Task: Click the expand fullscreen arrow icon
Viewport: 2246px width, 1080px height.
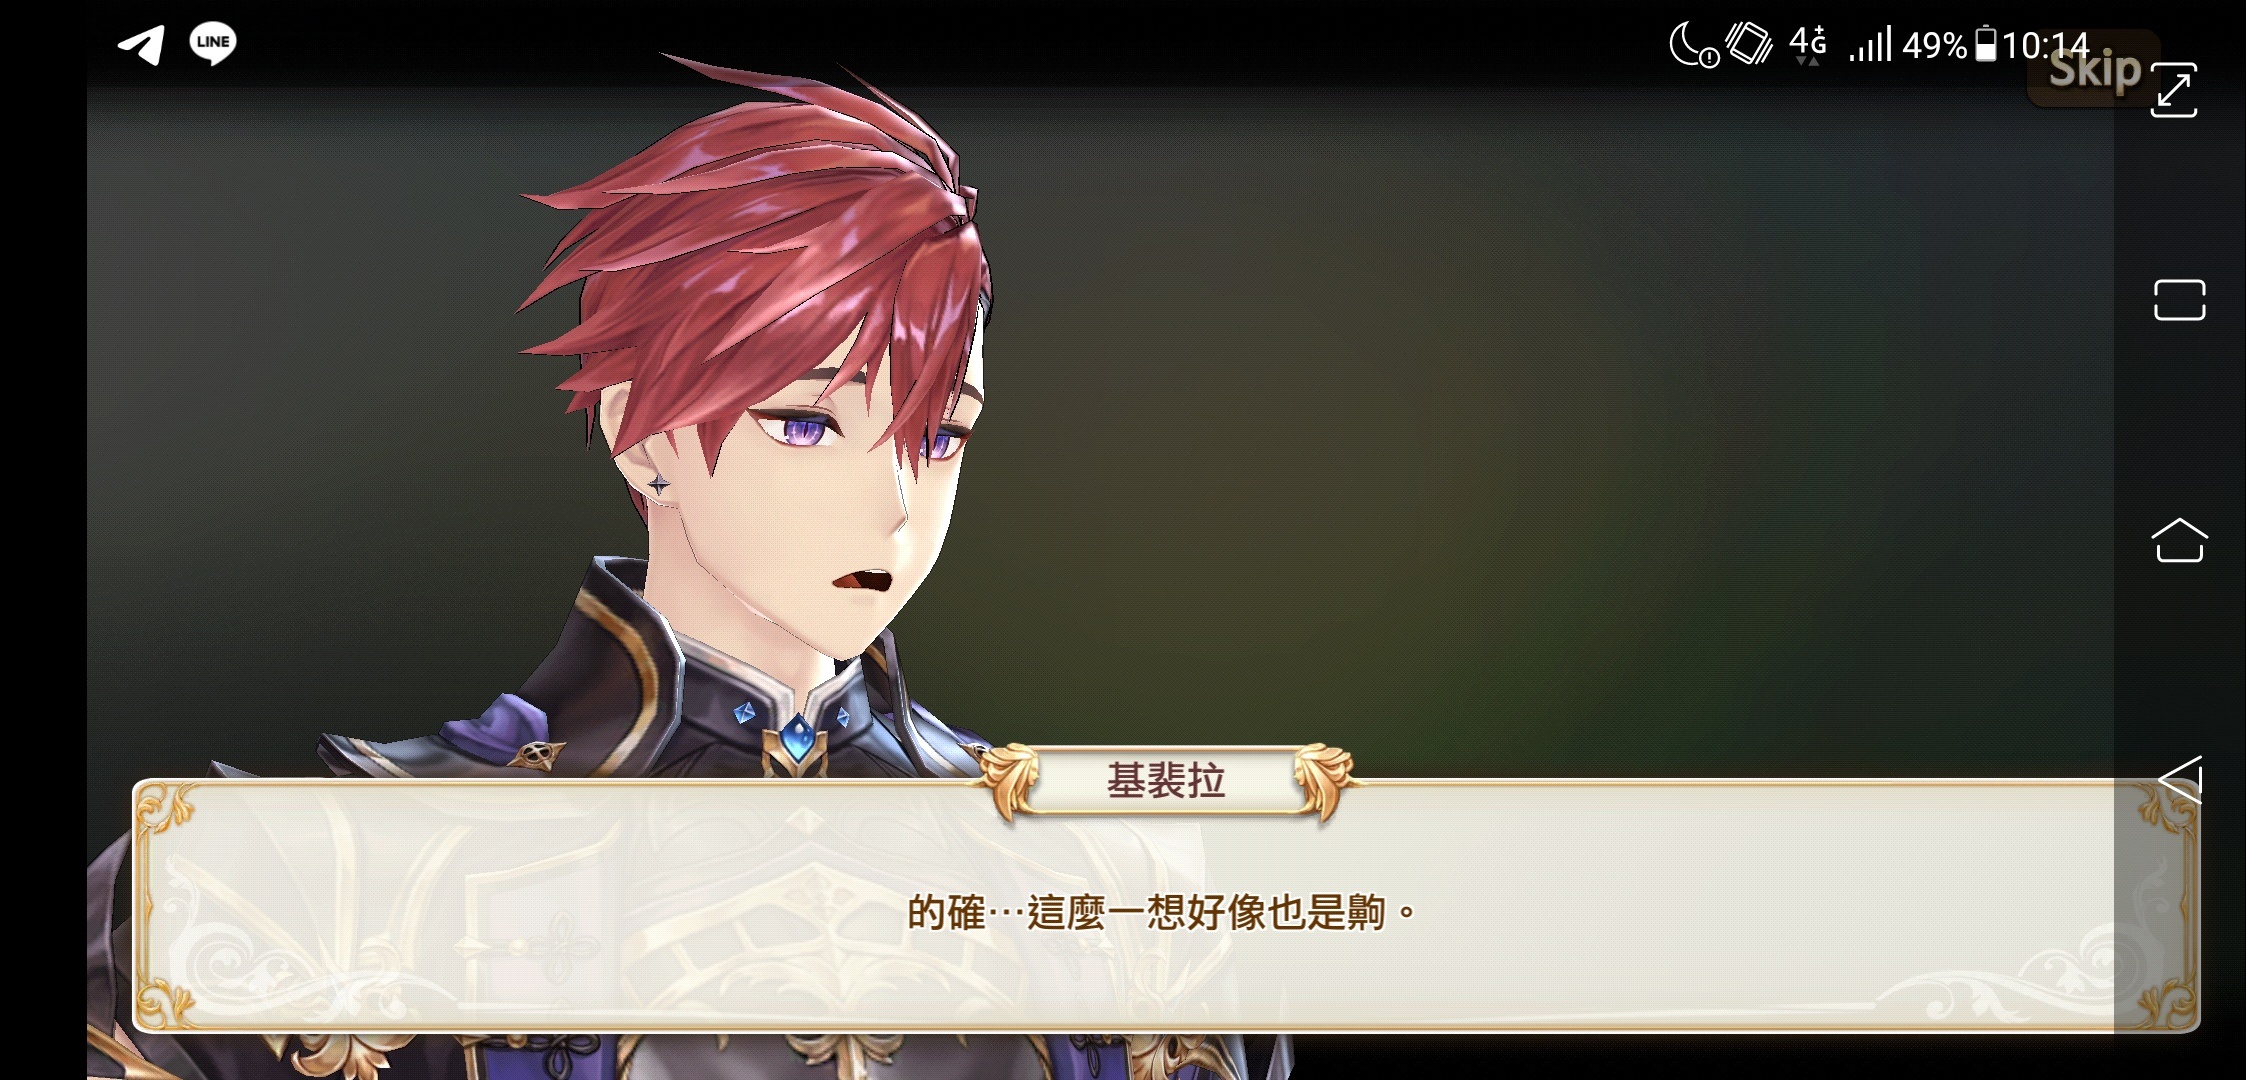Action: tap(2174, 90)
